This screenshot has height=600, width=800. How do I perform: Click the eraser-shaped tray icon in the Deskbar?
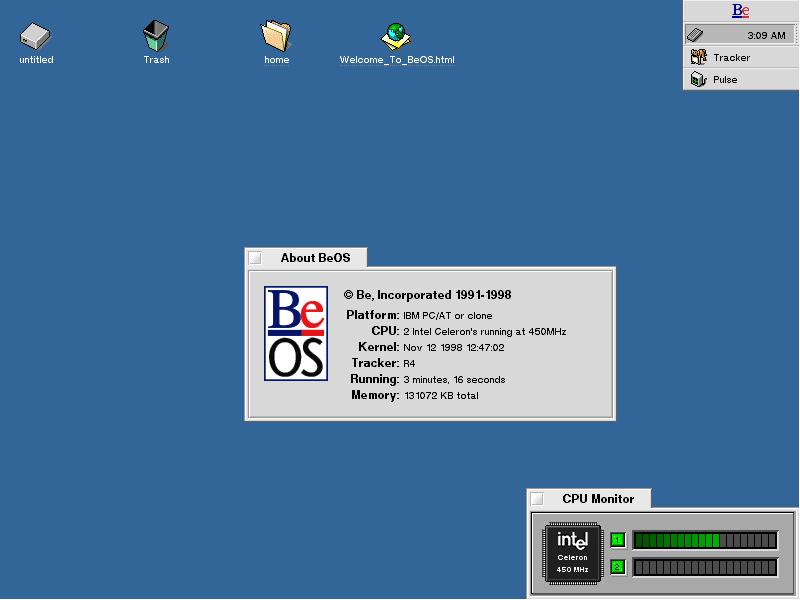695,35
